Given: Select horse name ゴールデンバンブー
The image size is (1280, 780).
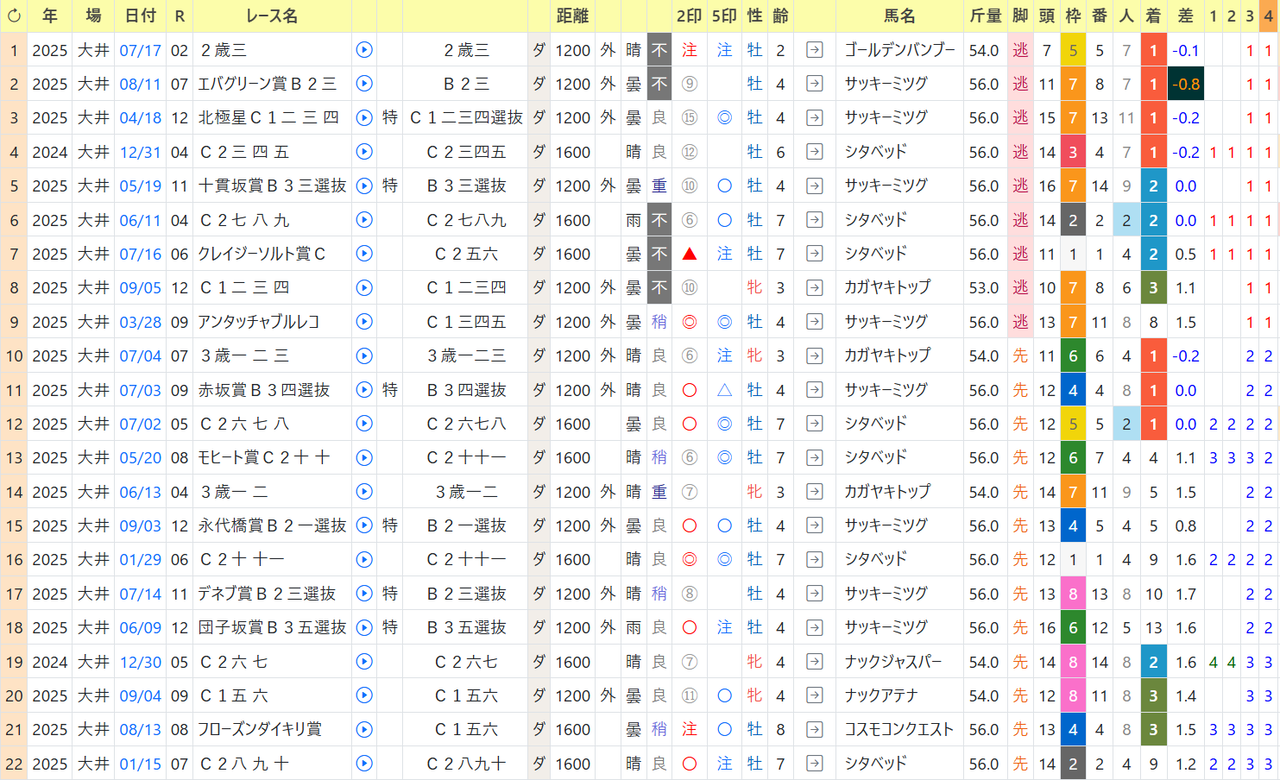Looking at the screenshot, I should (900, 50).
